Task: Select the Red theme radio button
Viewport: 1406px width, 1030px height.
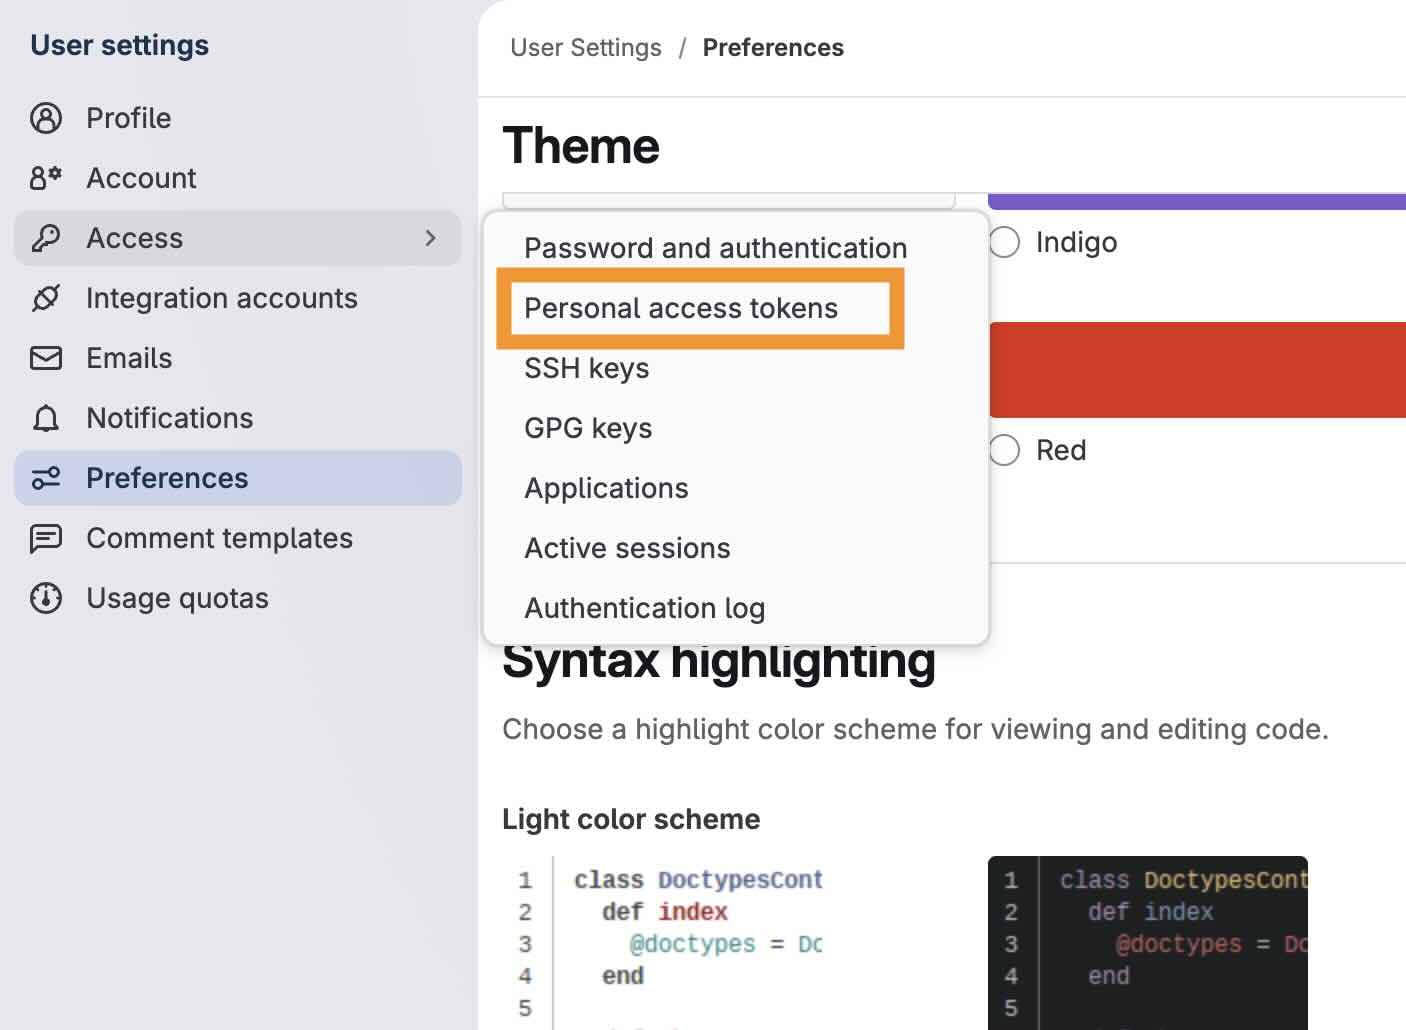Action: (x=1004, y=450)
